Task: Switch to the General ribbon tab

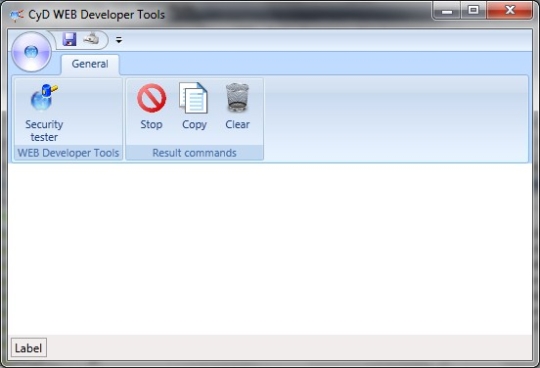Action: [90, 64]
